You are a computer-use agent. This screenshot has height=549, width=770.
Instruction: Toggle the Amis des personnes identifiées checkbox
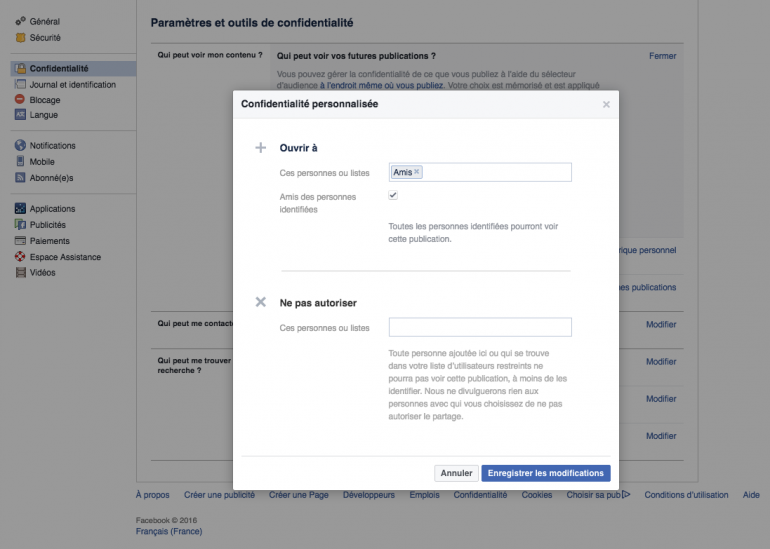[393, 196]
